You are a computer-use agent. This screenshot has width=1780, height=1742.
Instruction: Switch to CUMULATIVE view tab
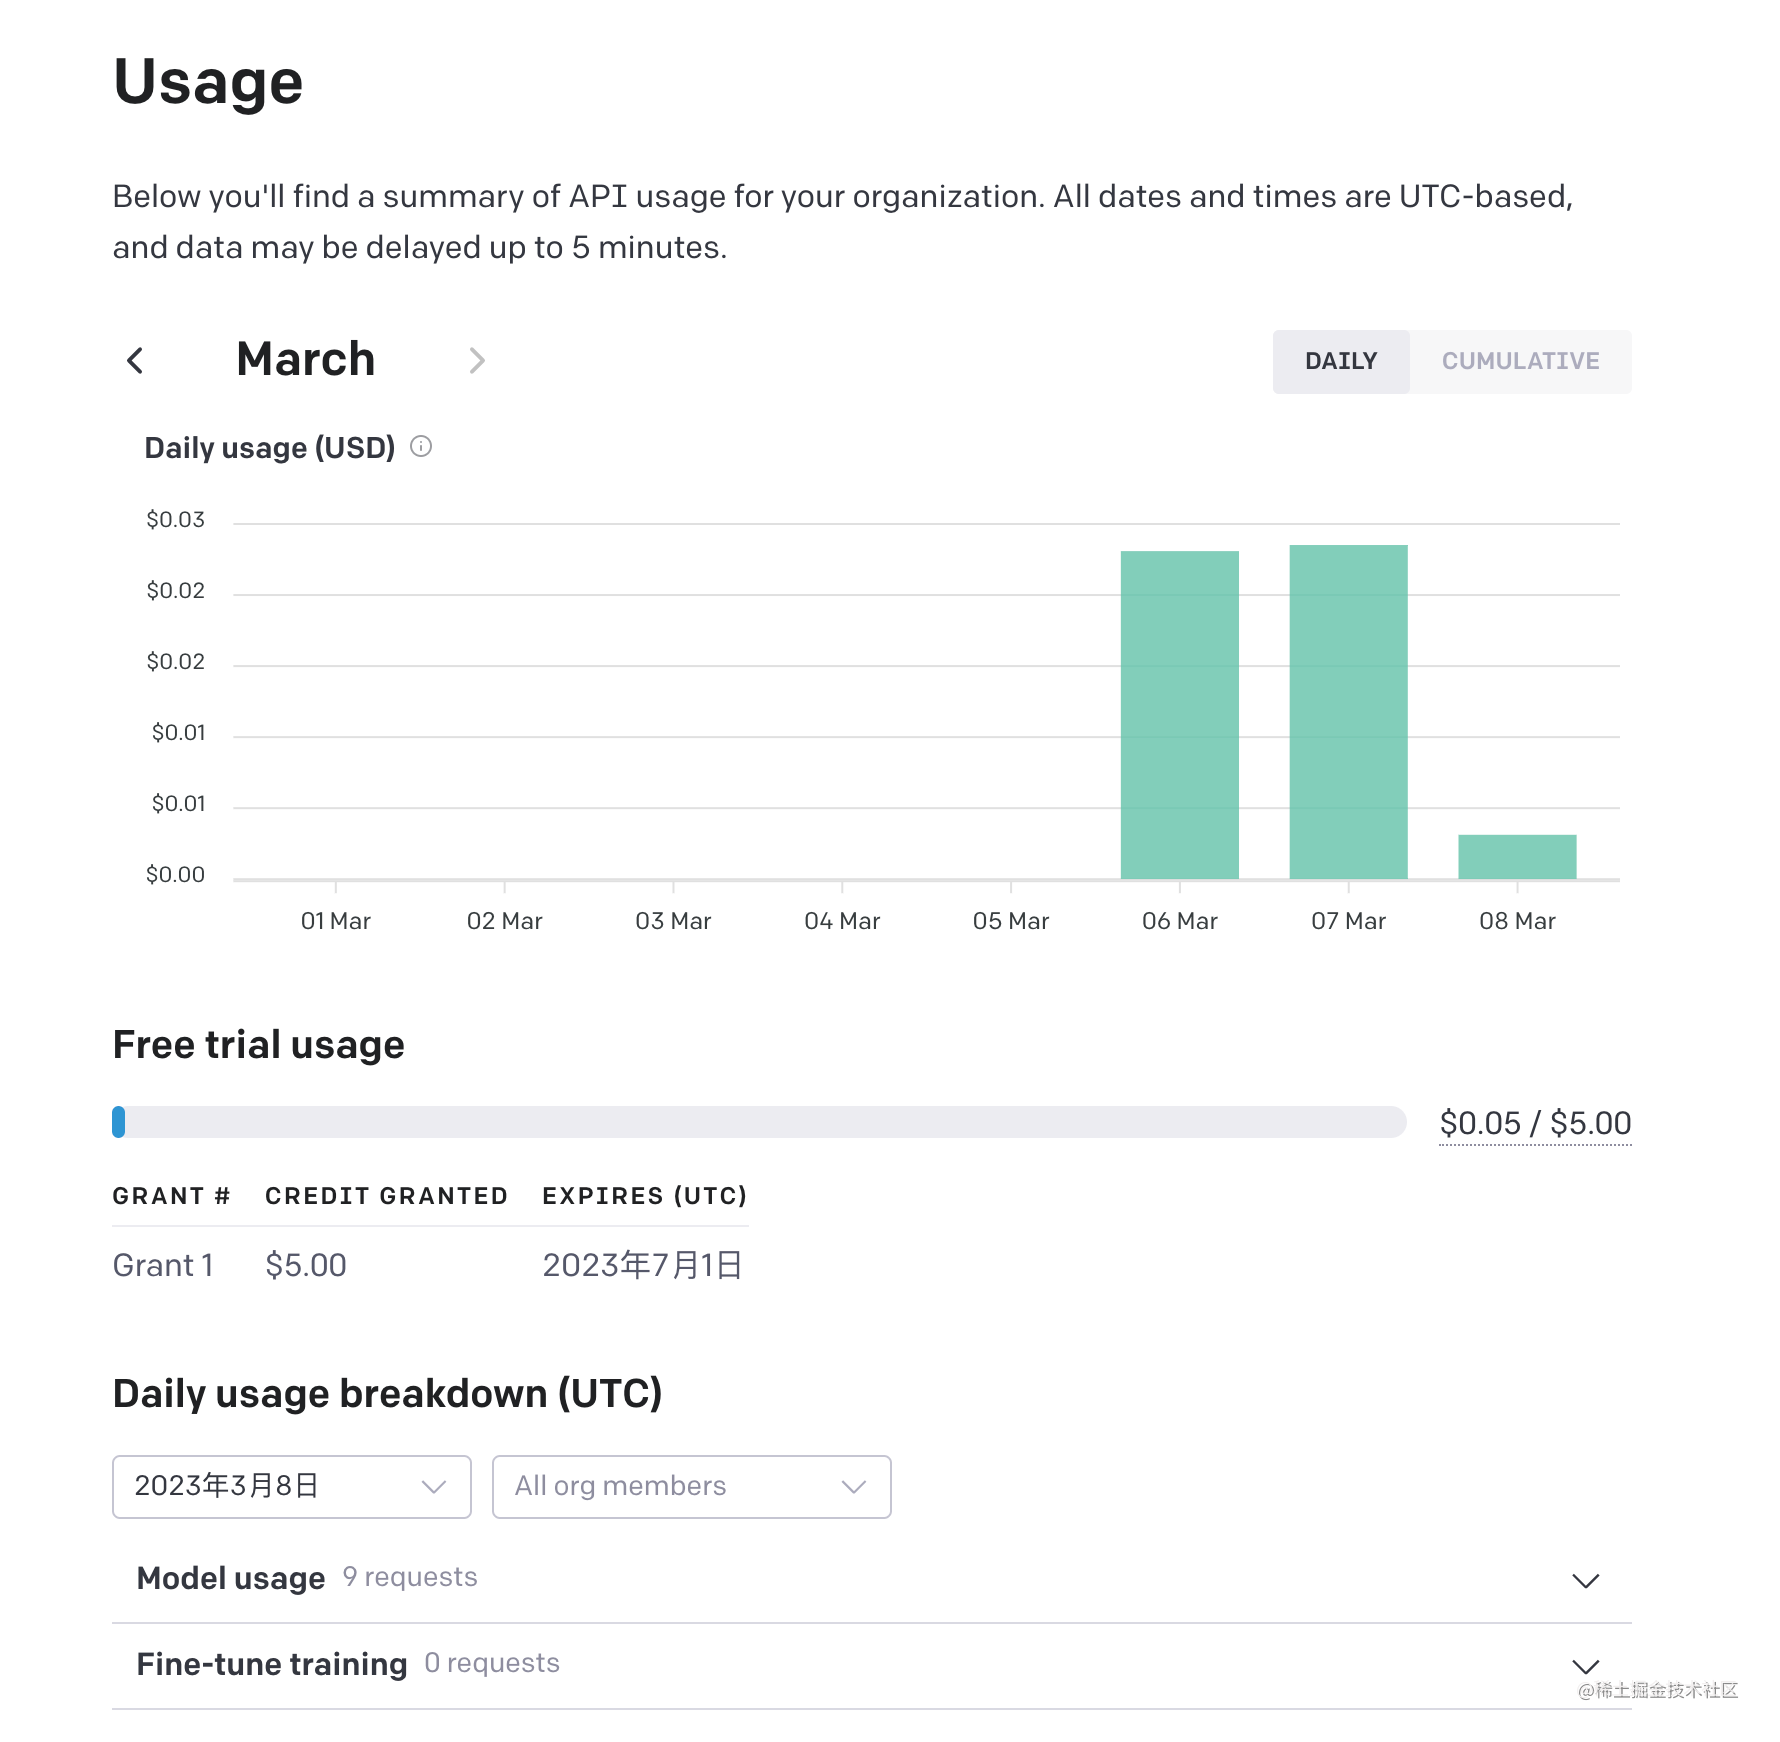(1520, 361)
